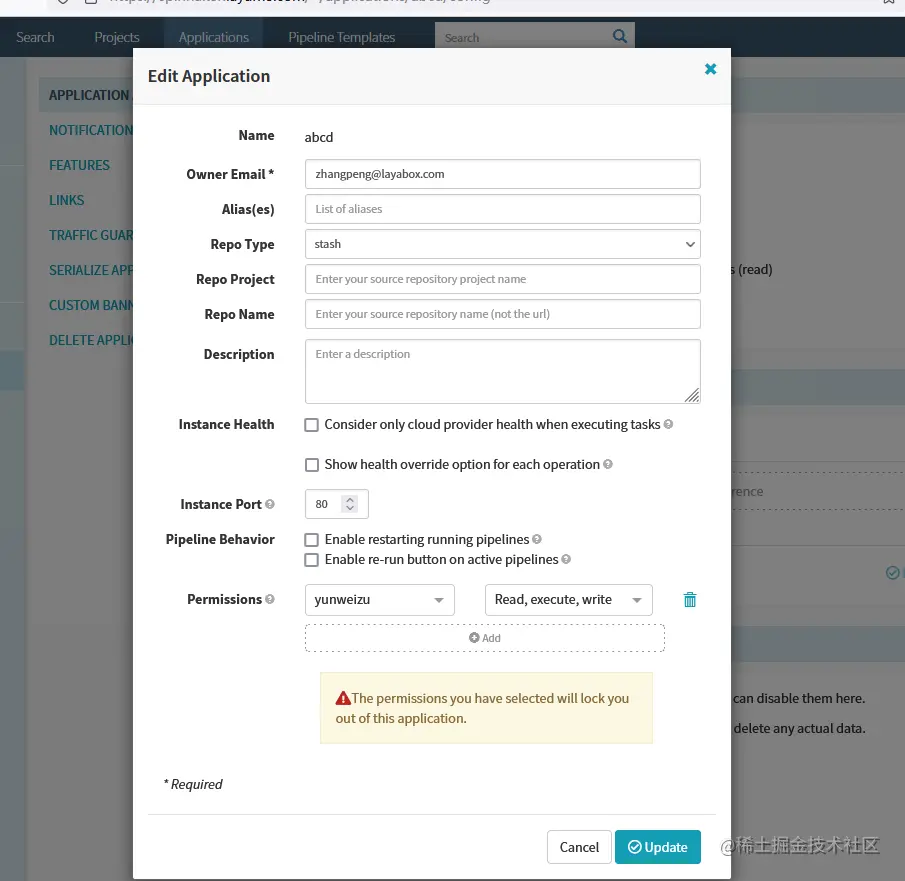Select SERIALIZE APPLICATION in the sidebar
This screenshot has height=881, width=905.
point(91,270)
